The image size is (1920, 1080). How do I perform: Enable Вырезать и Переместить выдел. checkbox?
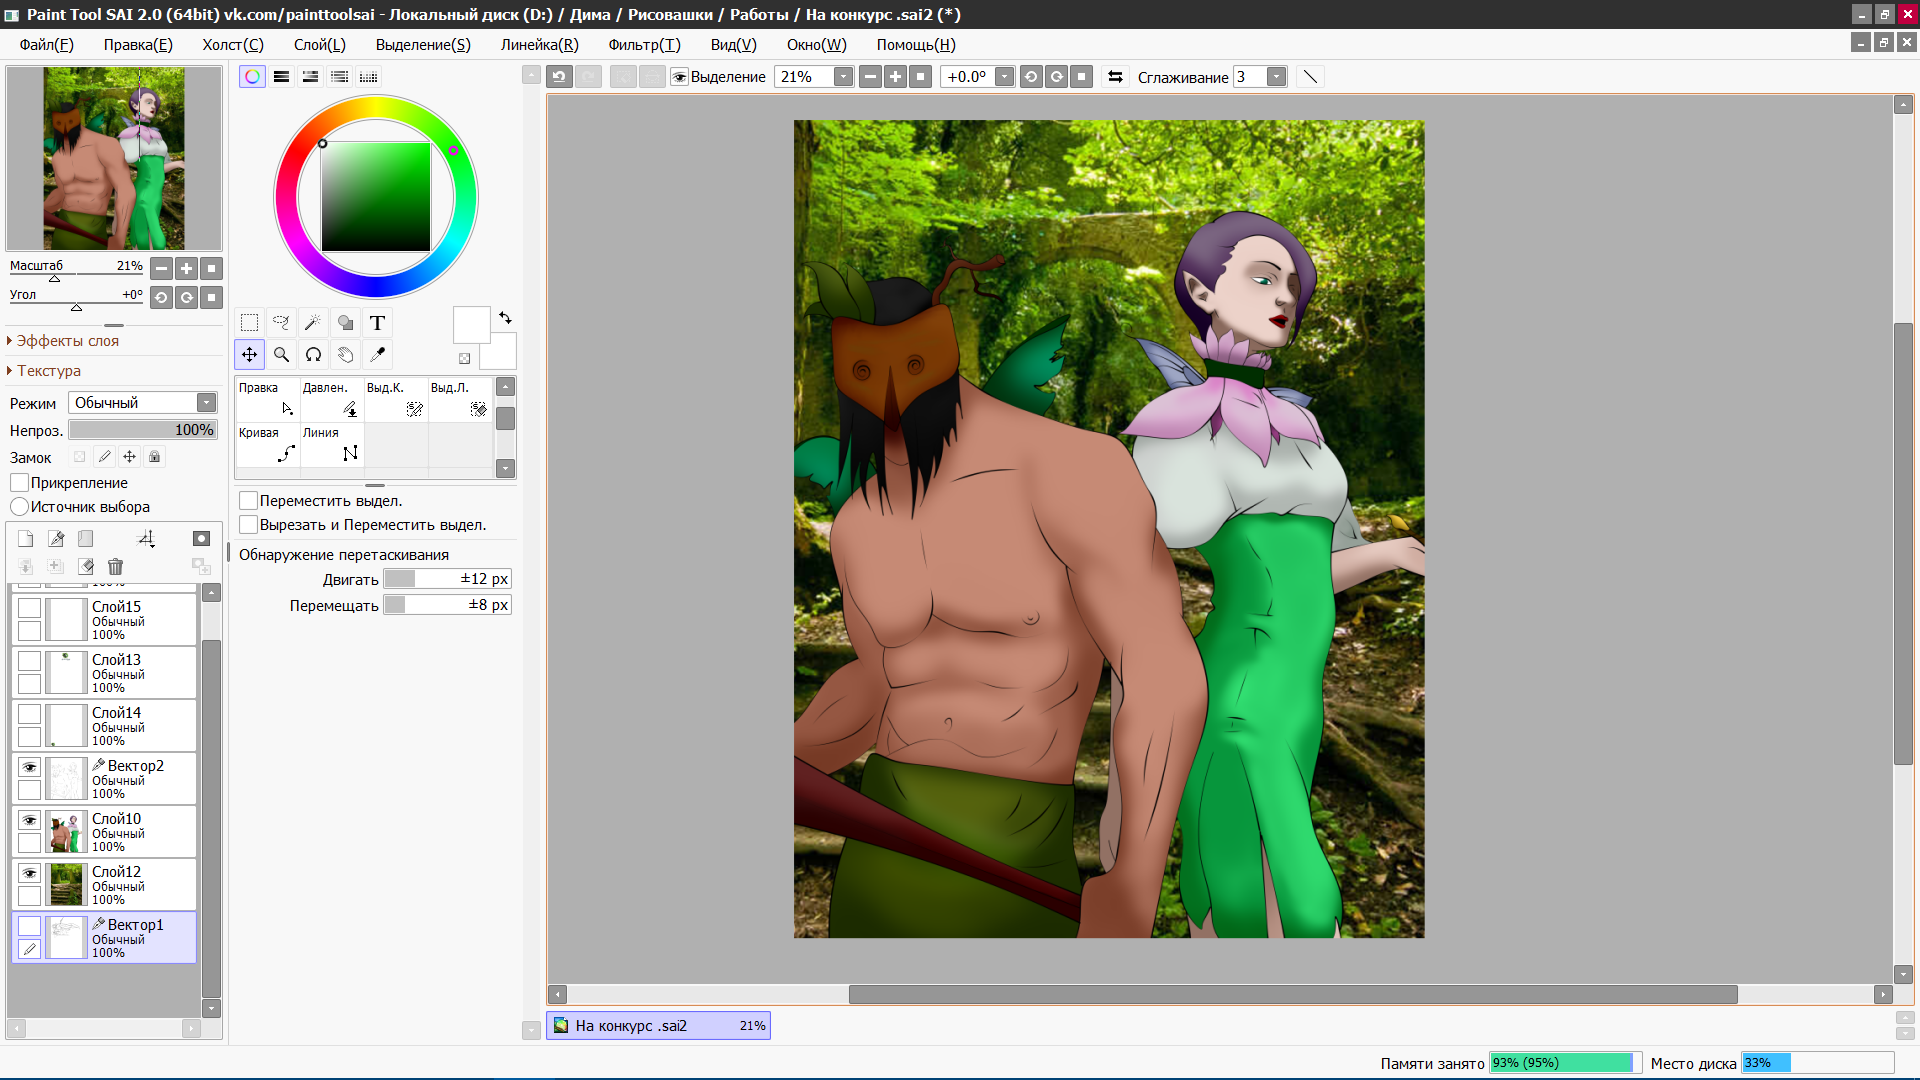[x=249, y=525]
